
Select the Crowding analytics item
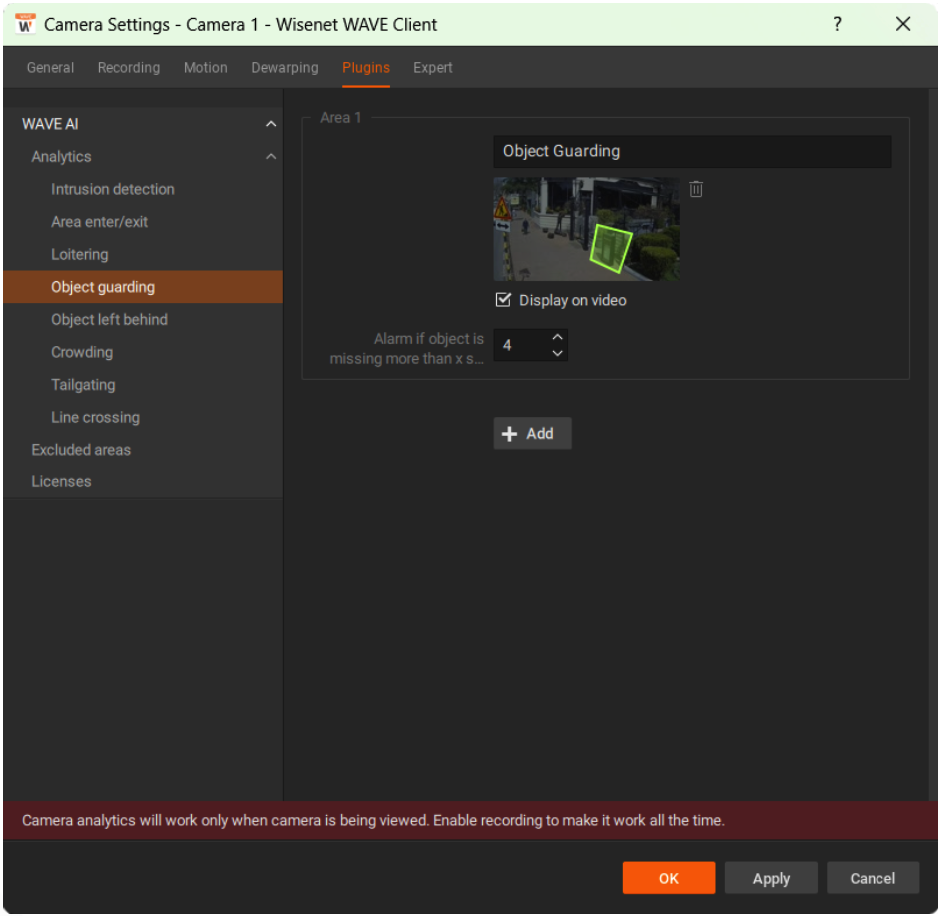82,352
